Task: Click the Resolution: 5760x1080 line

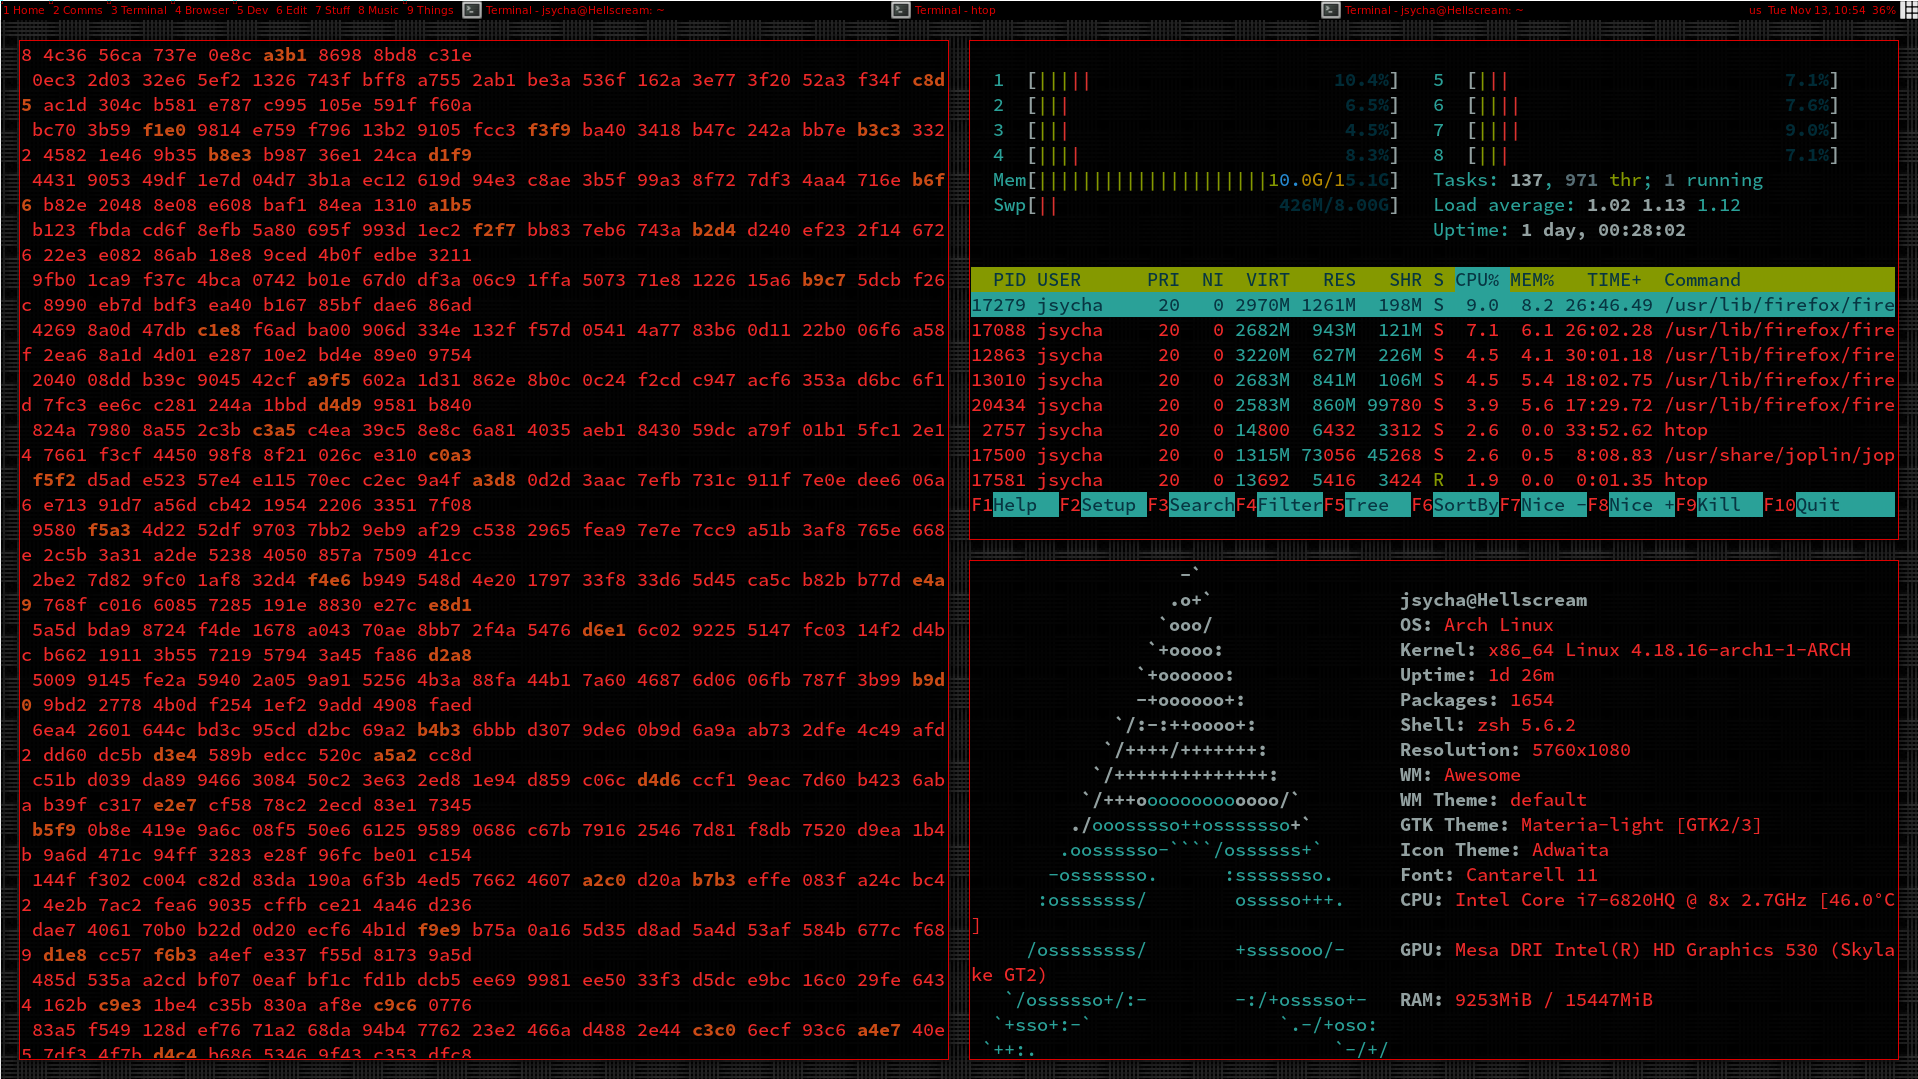Action: [x=1515, y=750]
